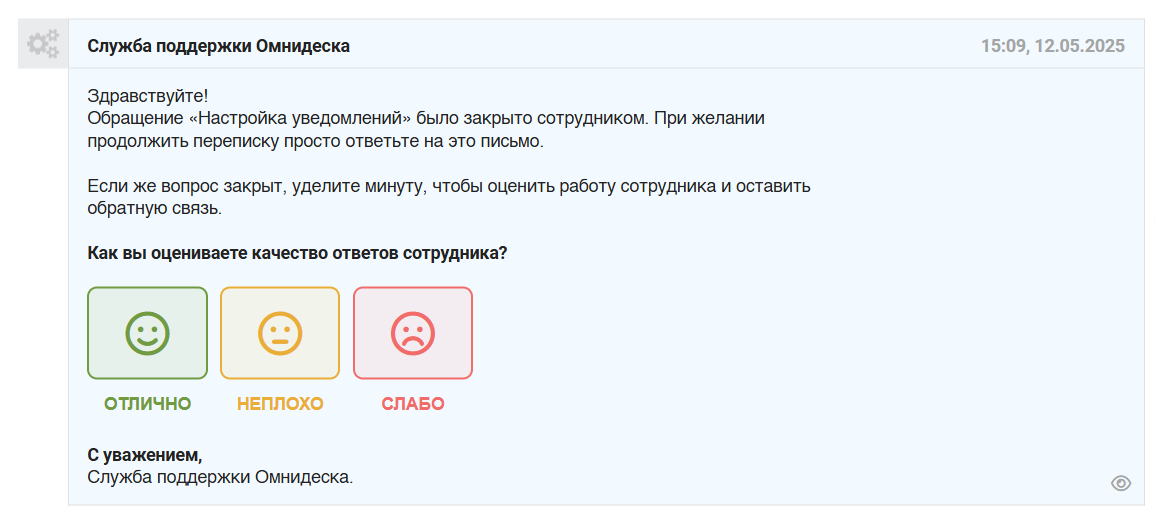
Task: Click the С уважением closing line
Action: [145, 456]
